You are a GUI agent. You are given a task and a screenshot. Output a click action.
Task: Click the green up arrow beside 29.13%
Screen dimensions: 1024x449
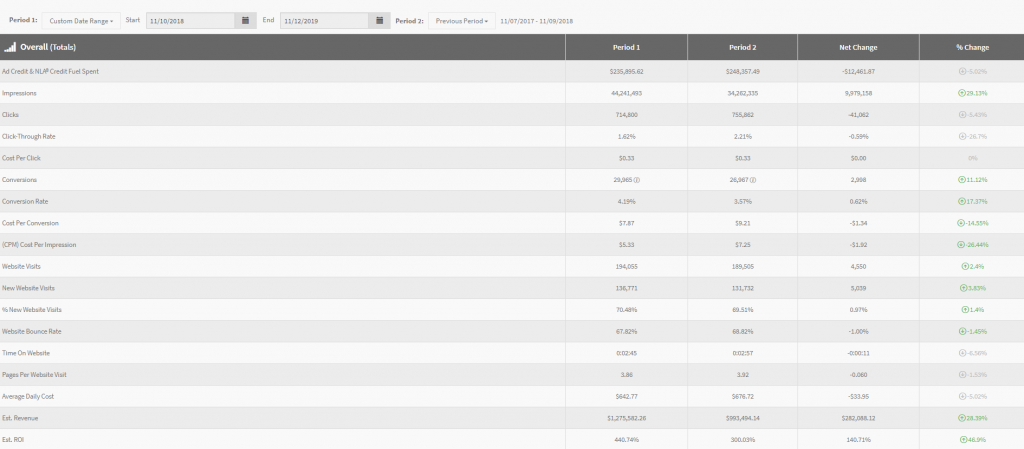point(961,93)
